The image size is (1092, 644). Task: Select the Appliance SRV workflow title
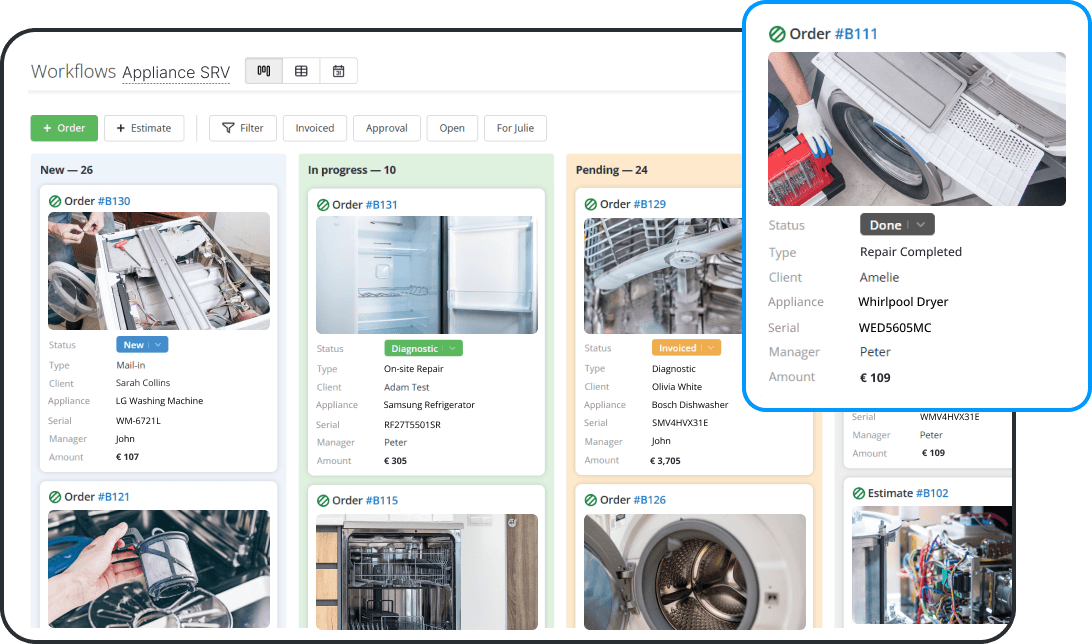[x=176, y=72]
